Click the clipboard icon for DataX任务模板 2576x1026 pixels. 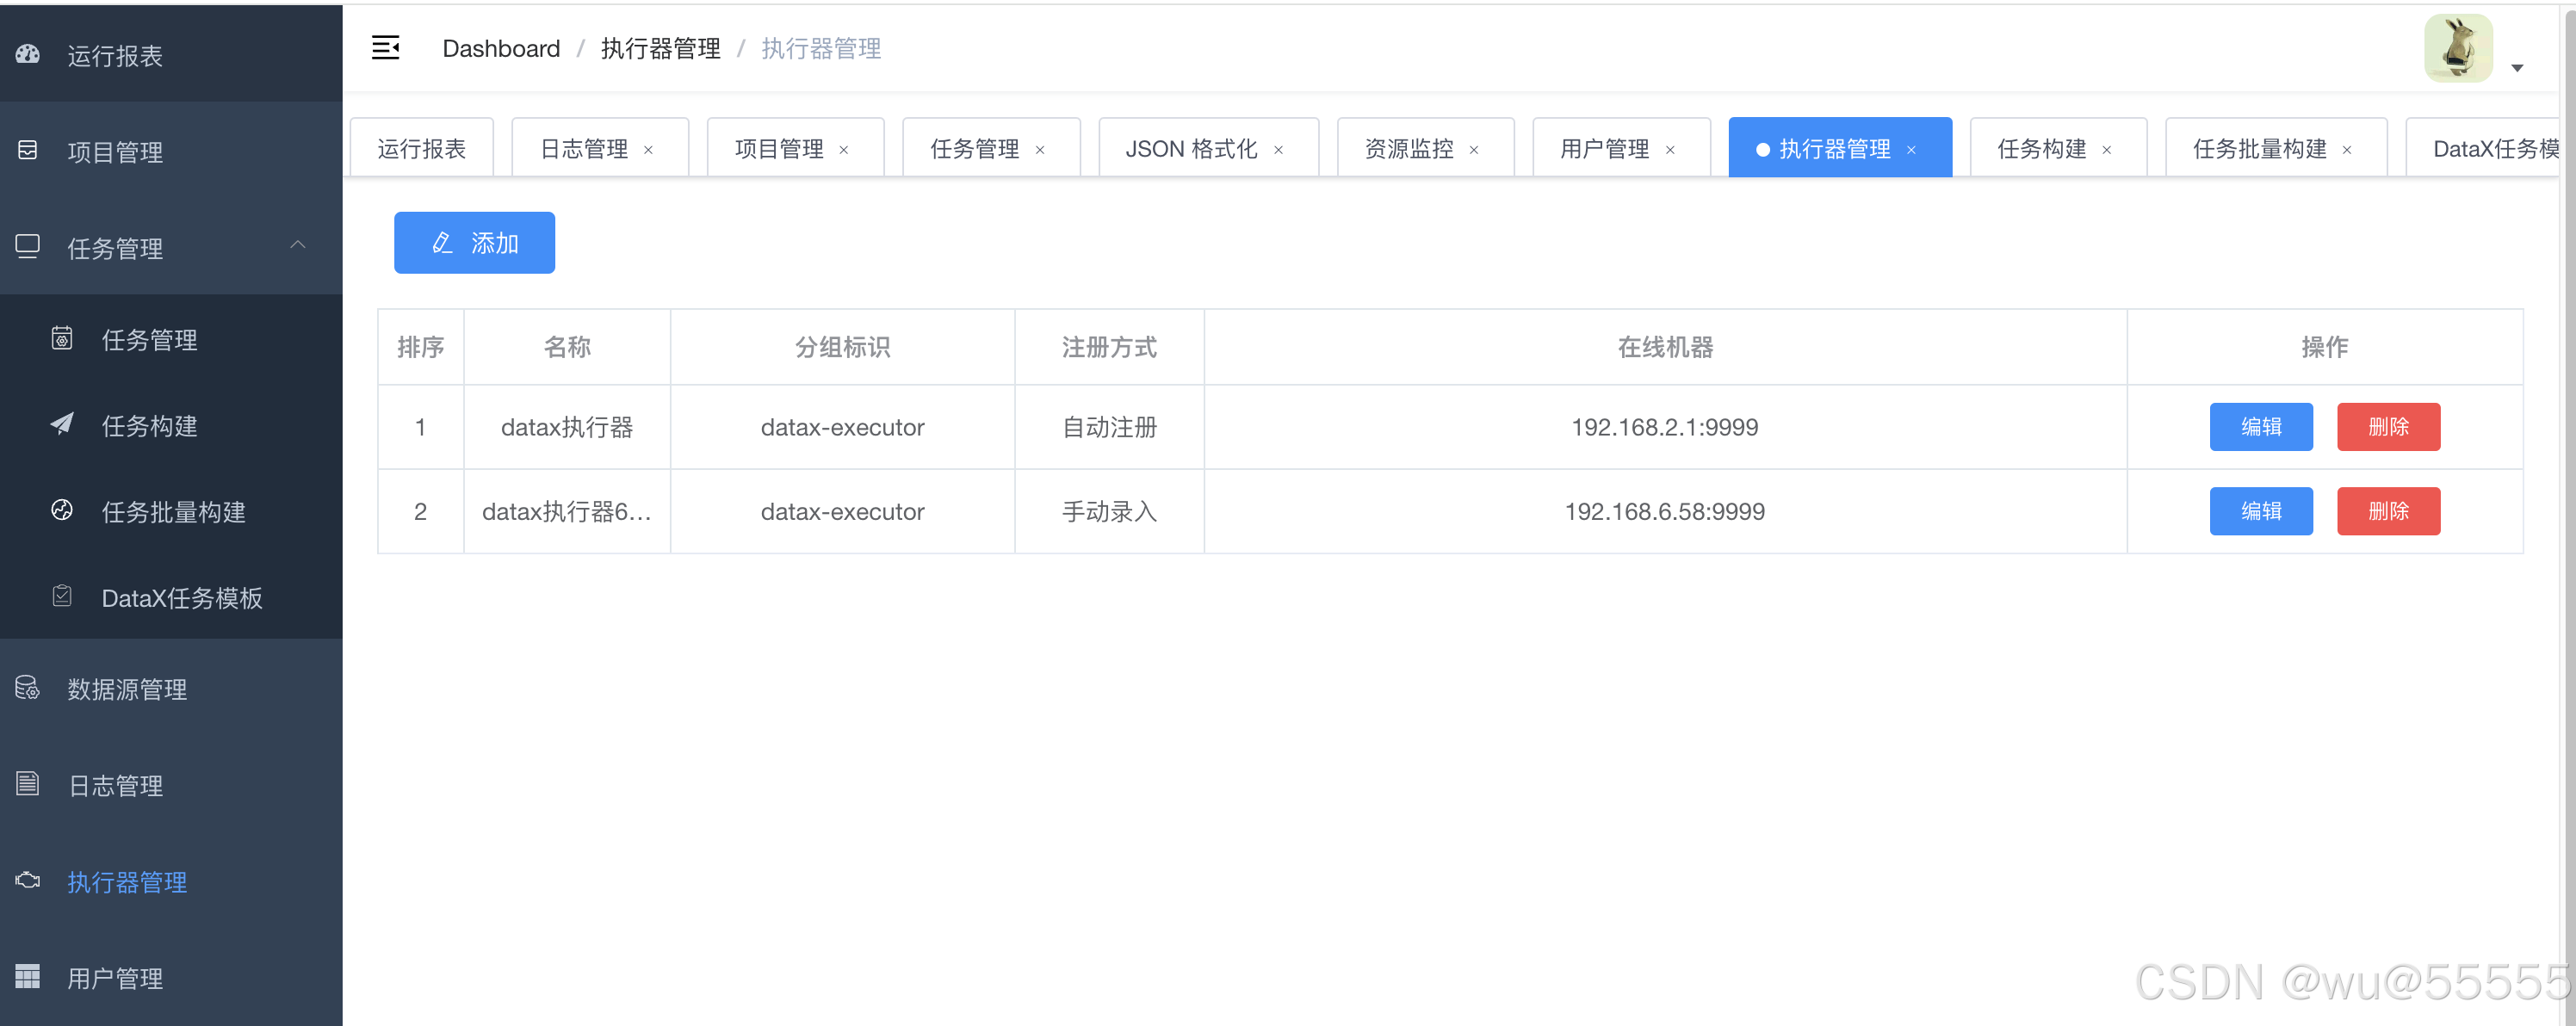pos(62,597)
